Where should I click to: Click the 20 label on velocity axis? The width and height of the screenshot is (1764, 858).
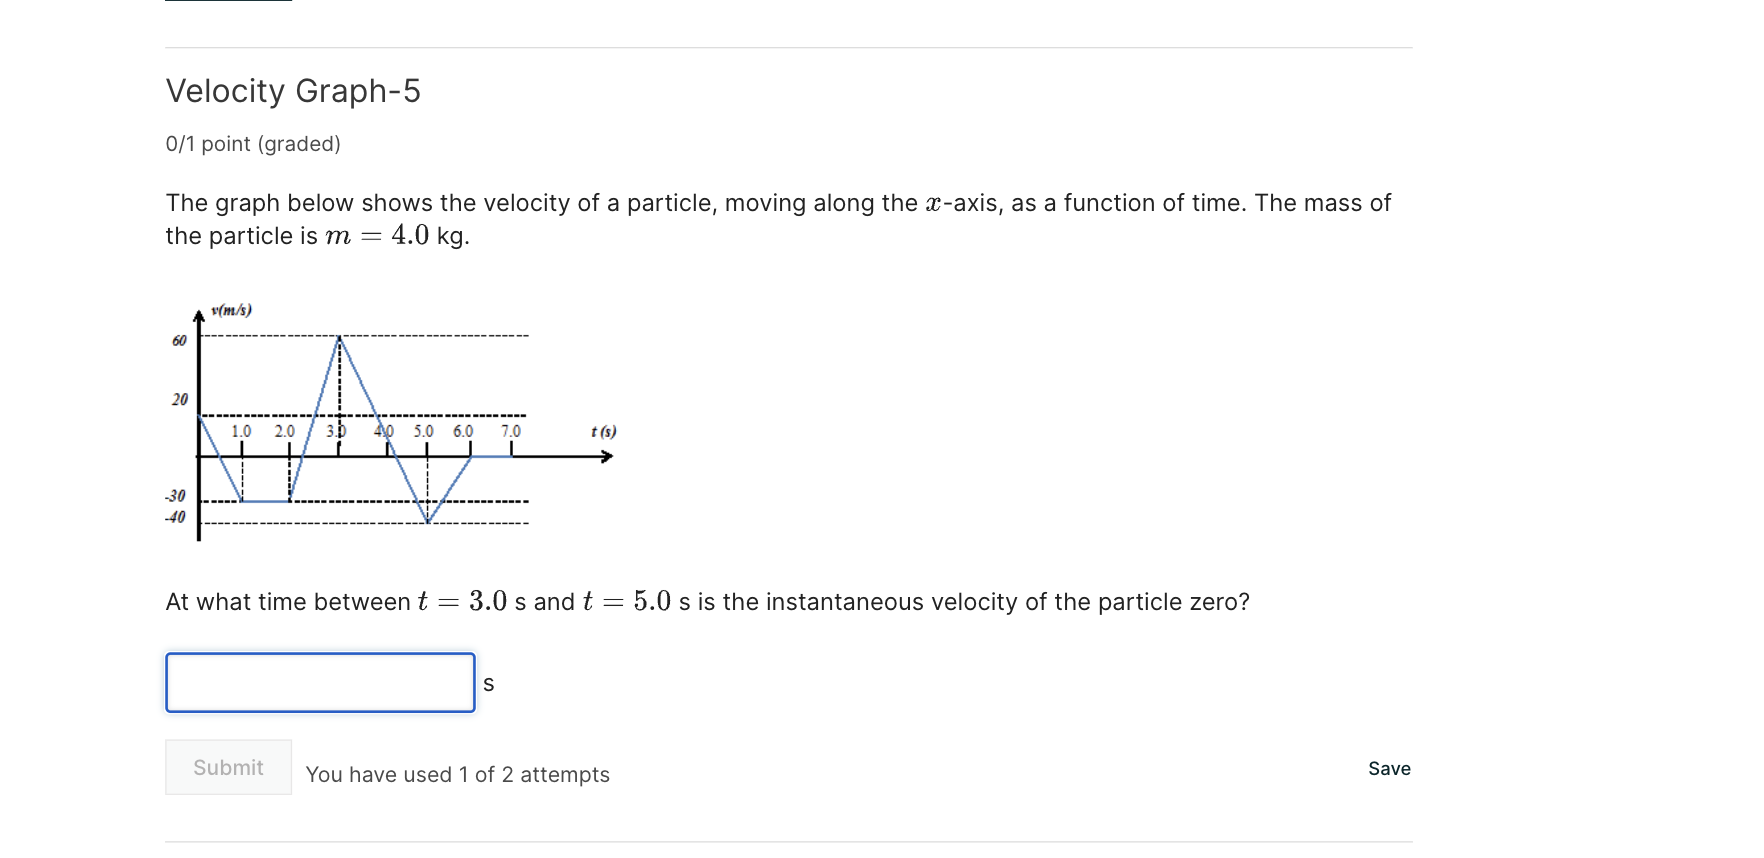[x=180, y=398]
